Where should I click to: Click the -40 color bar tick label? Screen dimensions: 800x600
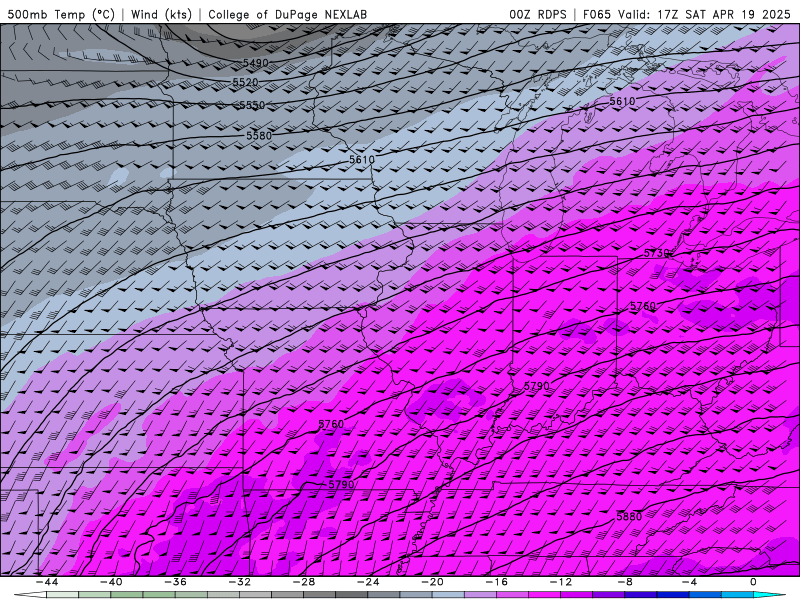111,582
